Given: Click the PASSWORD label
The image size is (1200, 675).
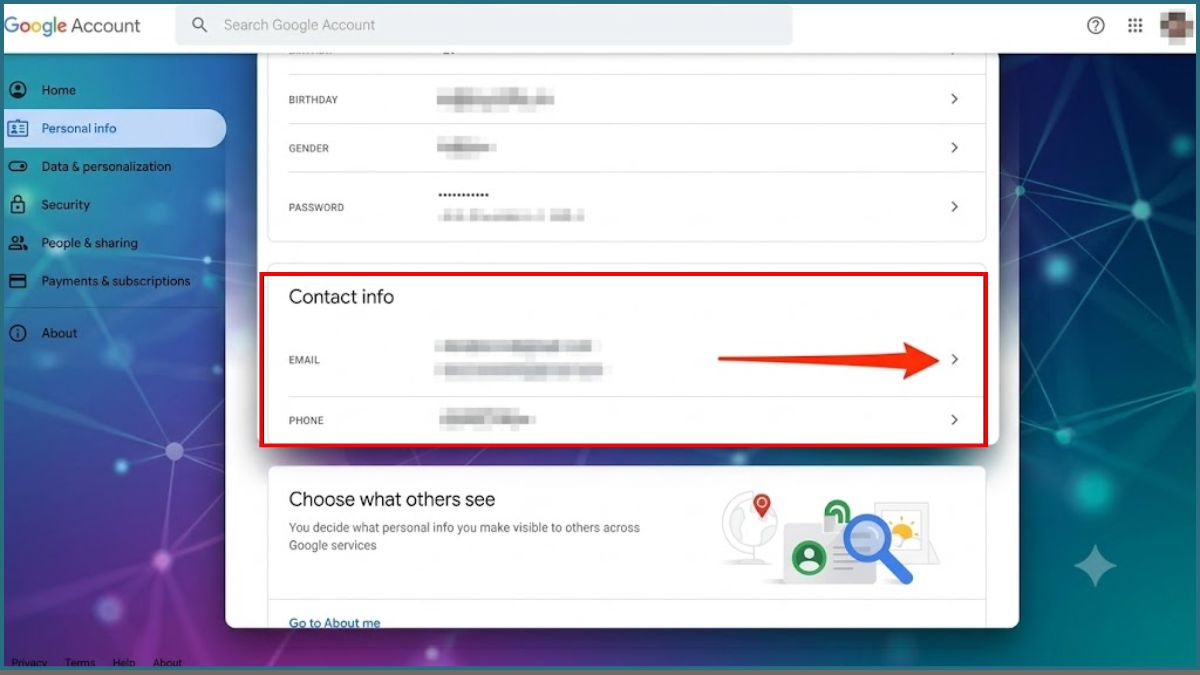Looking at the screenshot, I should [316, 208].
